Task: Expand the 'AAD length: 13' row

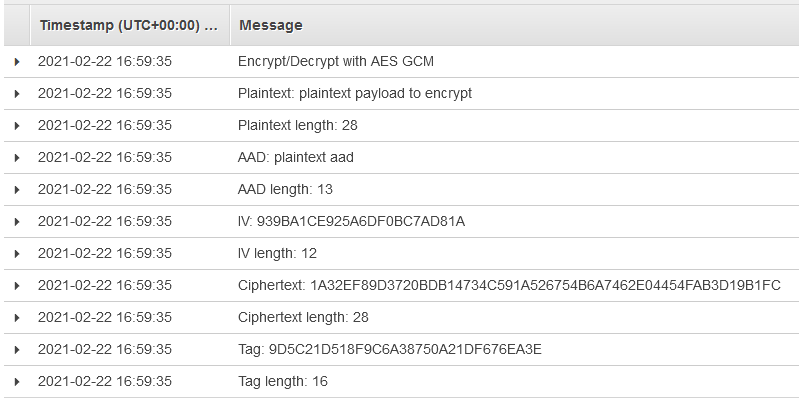Action: coord(17,190)
